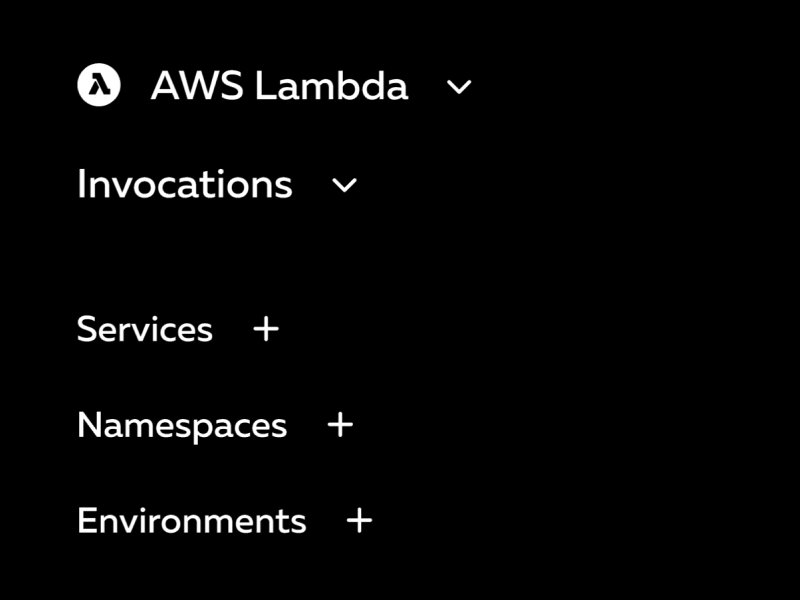Click the AWS Lambda title text
This screenshot has width=800, height=600.
click(280, 86)
